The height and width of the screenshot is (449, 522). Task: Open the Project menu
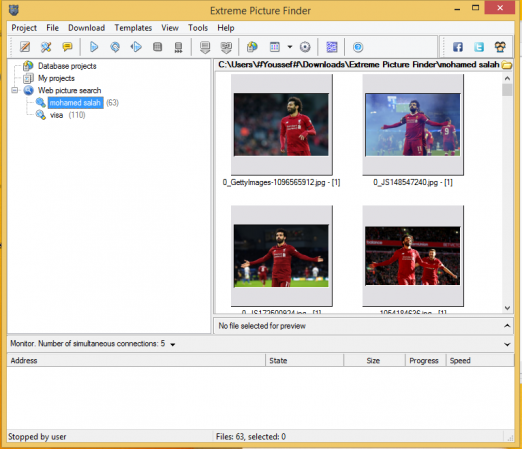24,28
